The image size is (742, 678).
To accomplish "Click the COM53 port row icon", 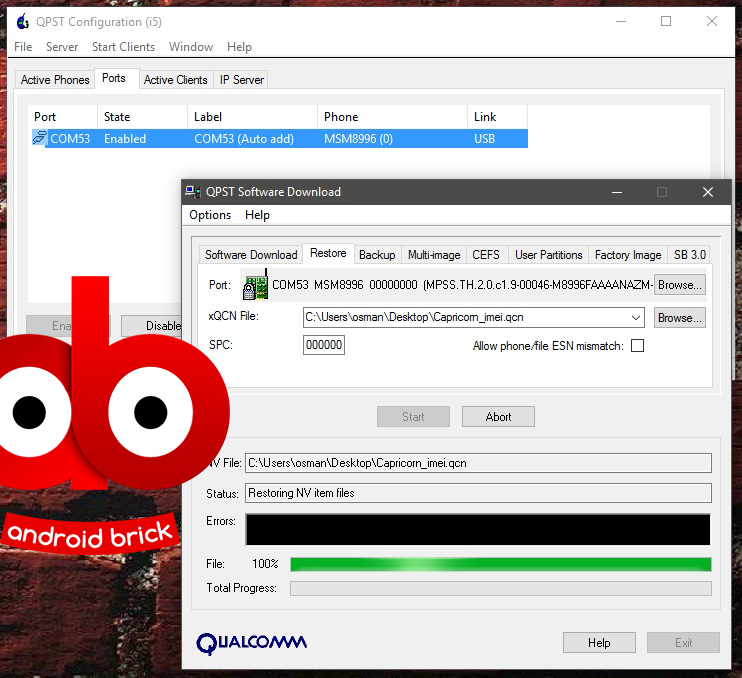I will 39,139.
